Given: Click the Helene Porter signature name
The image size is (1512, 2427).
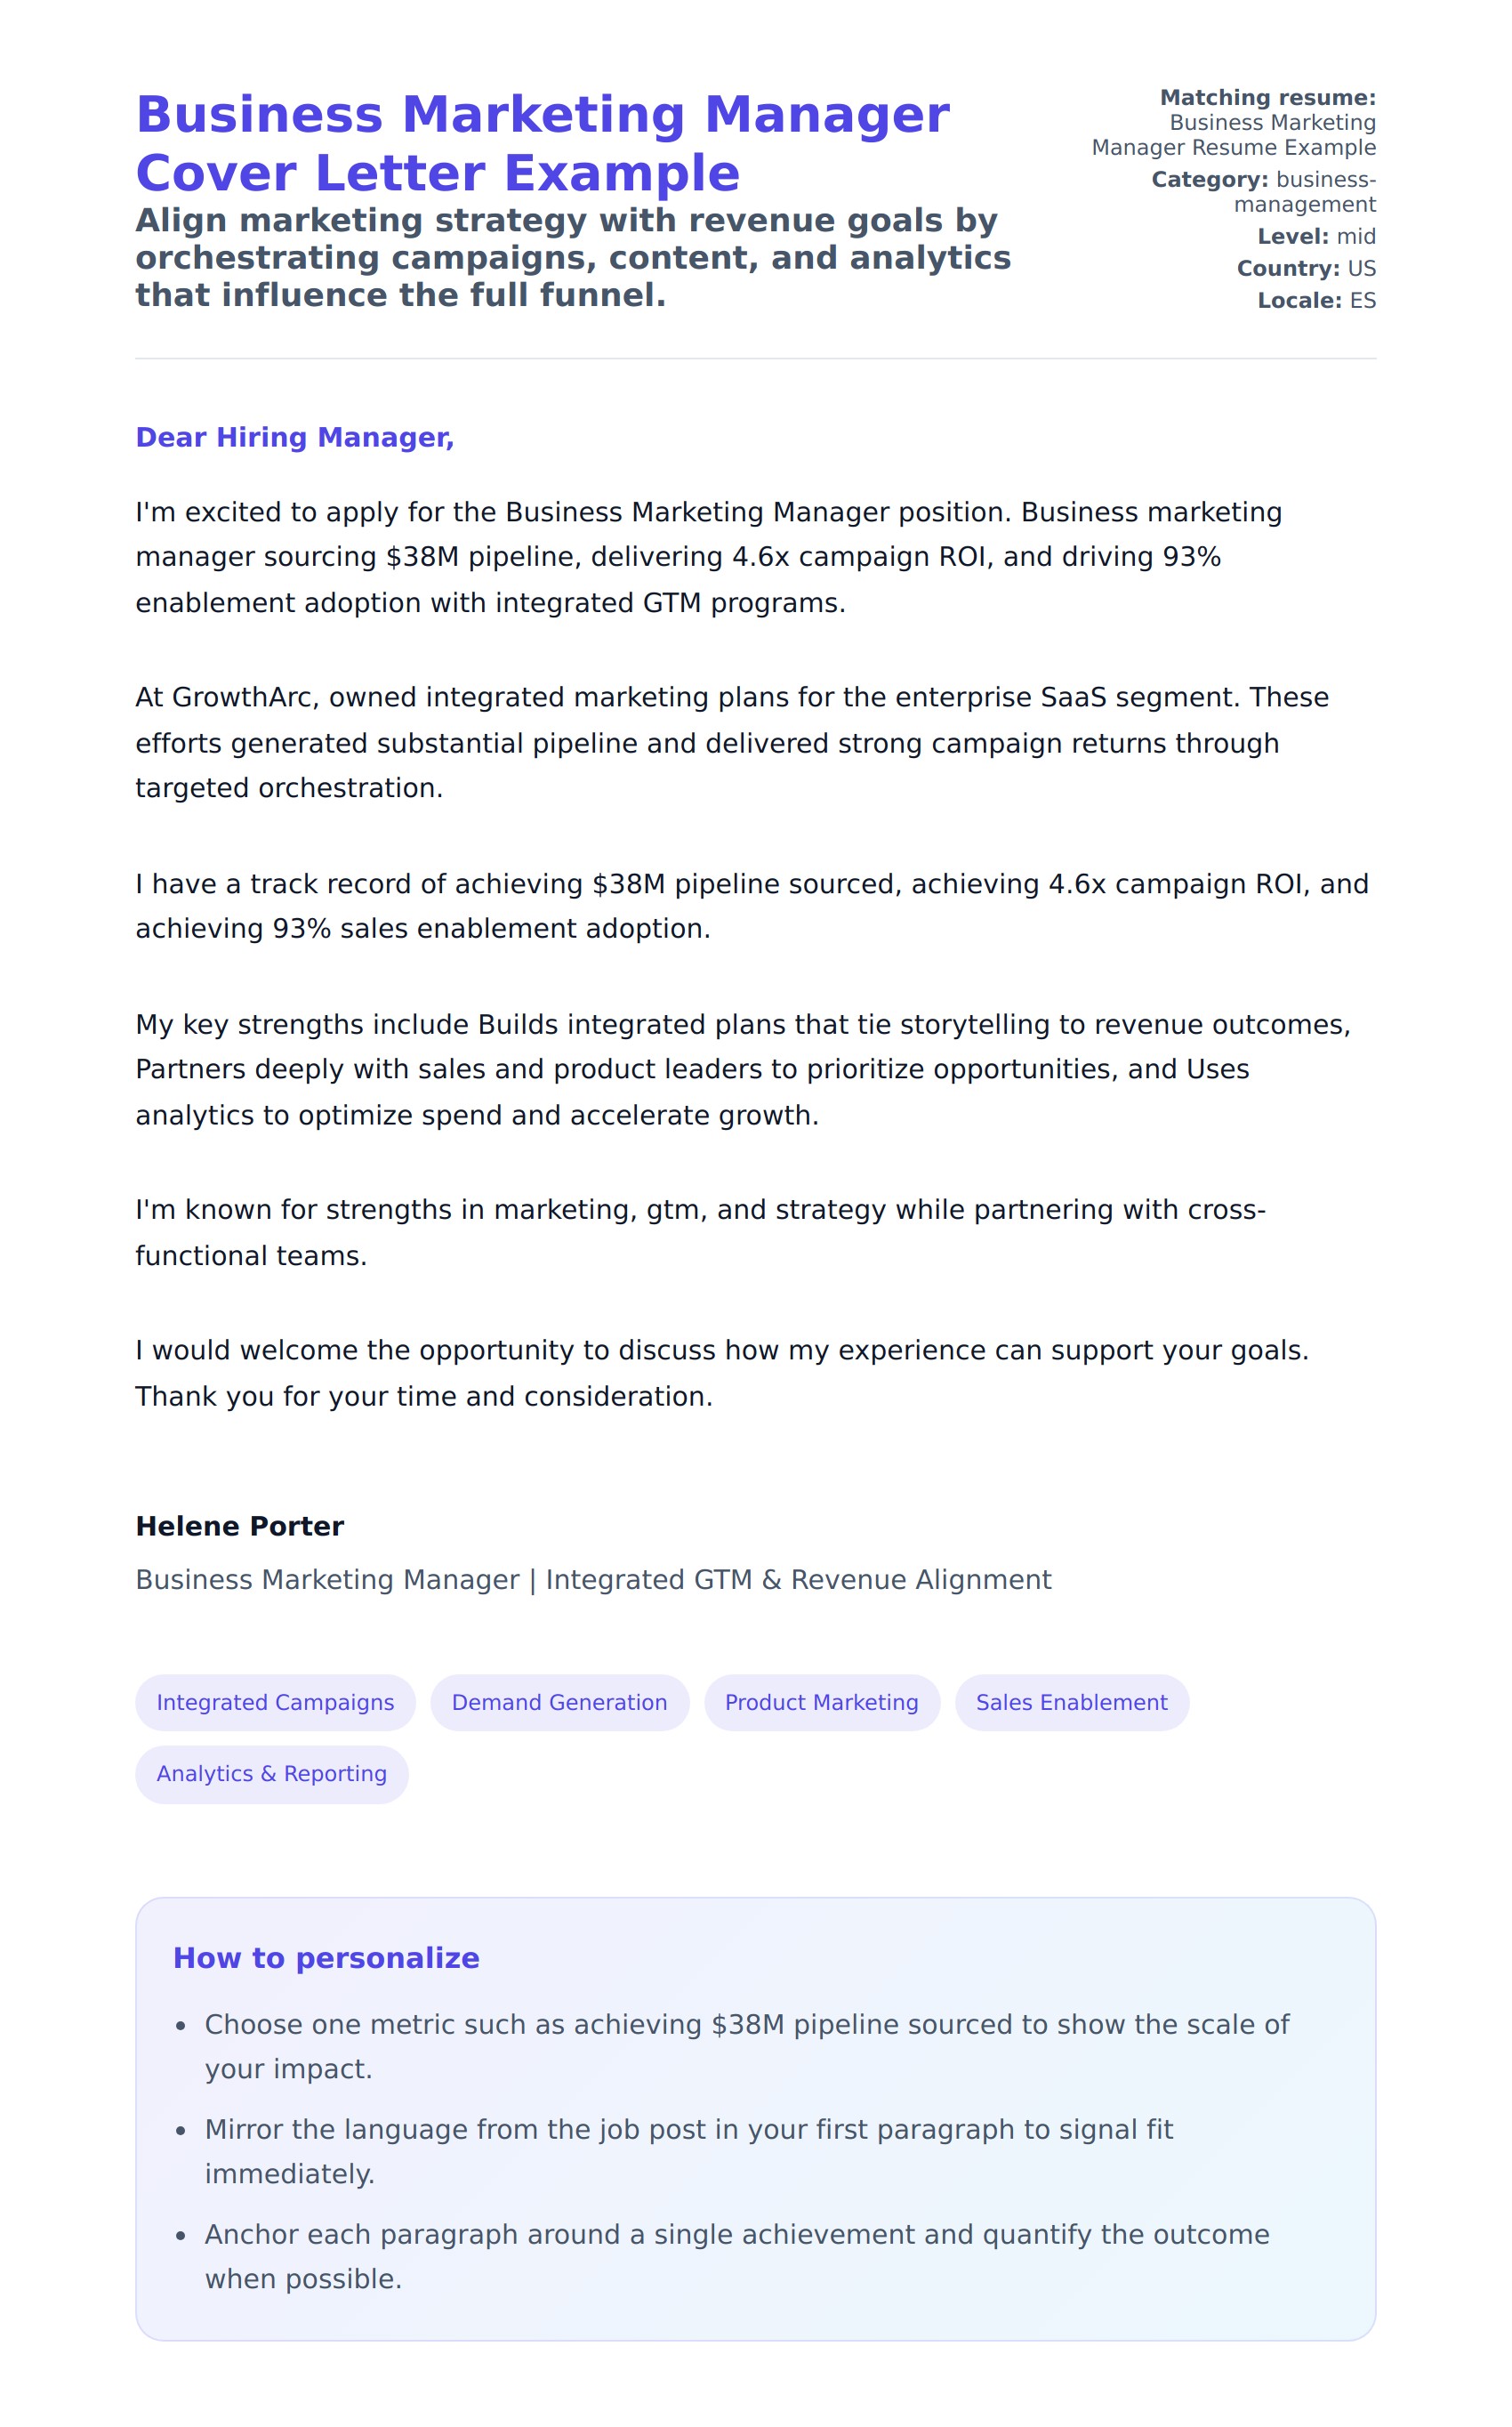Looking at the screenshot, I should (x=239, y=1526).
